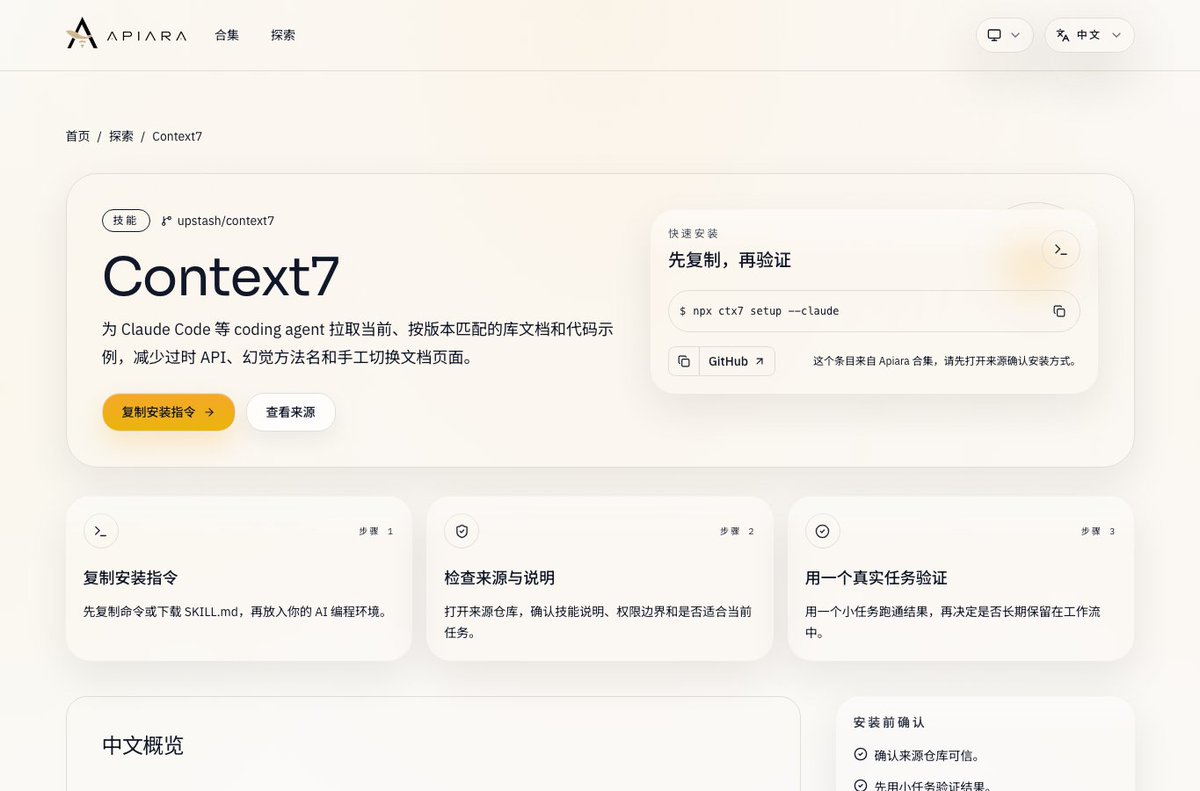Click the 技能 tag badge
The image size is (1200, 791).
(x=126, y=220)
